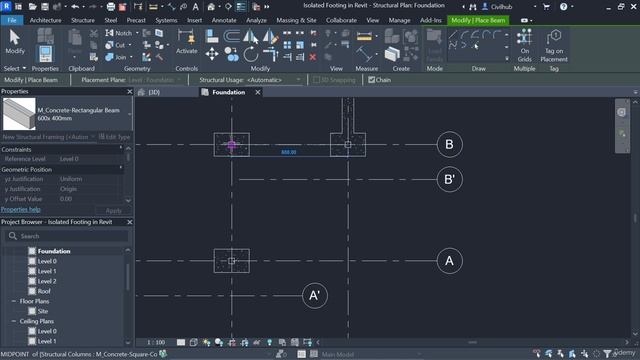
Task: Choose Mirror - Draw Axis tool
Action: pyautogui.click(x=270, y=36)
